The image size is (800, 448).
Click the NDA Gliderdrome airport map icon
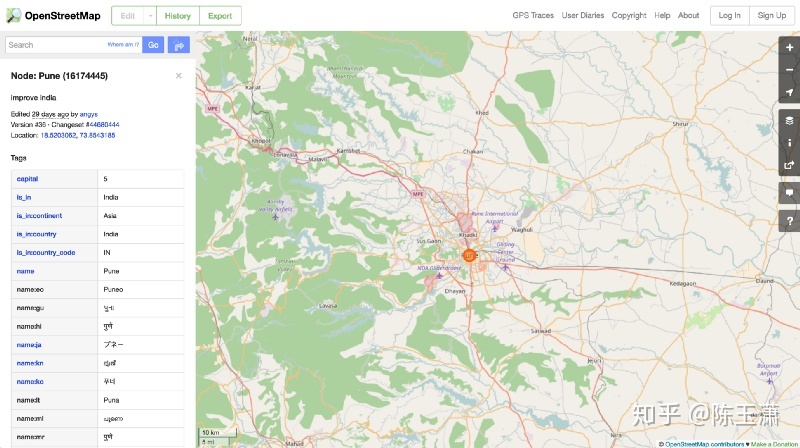coord(439,275)
